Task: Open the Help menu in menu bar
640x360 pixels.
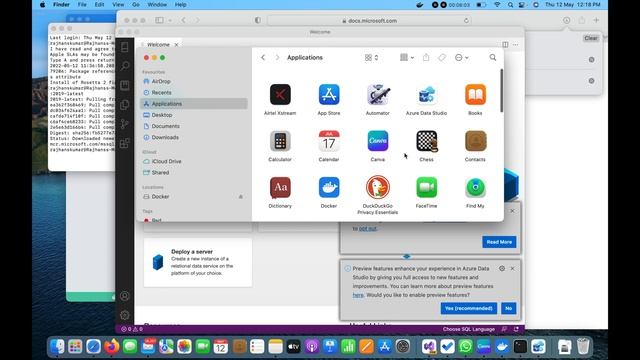Action: (x=180, y=5)
